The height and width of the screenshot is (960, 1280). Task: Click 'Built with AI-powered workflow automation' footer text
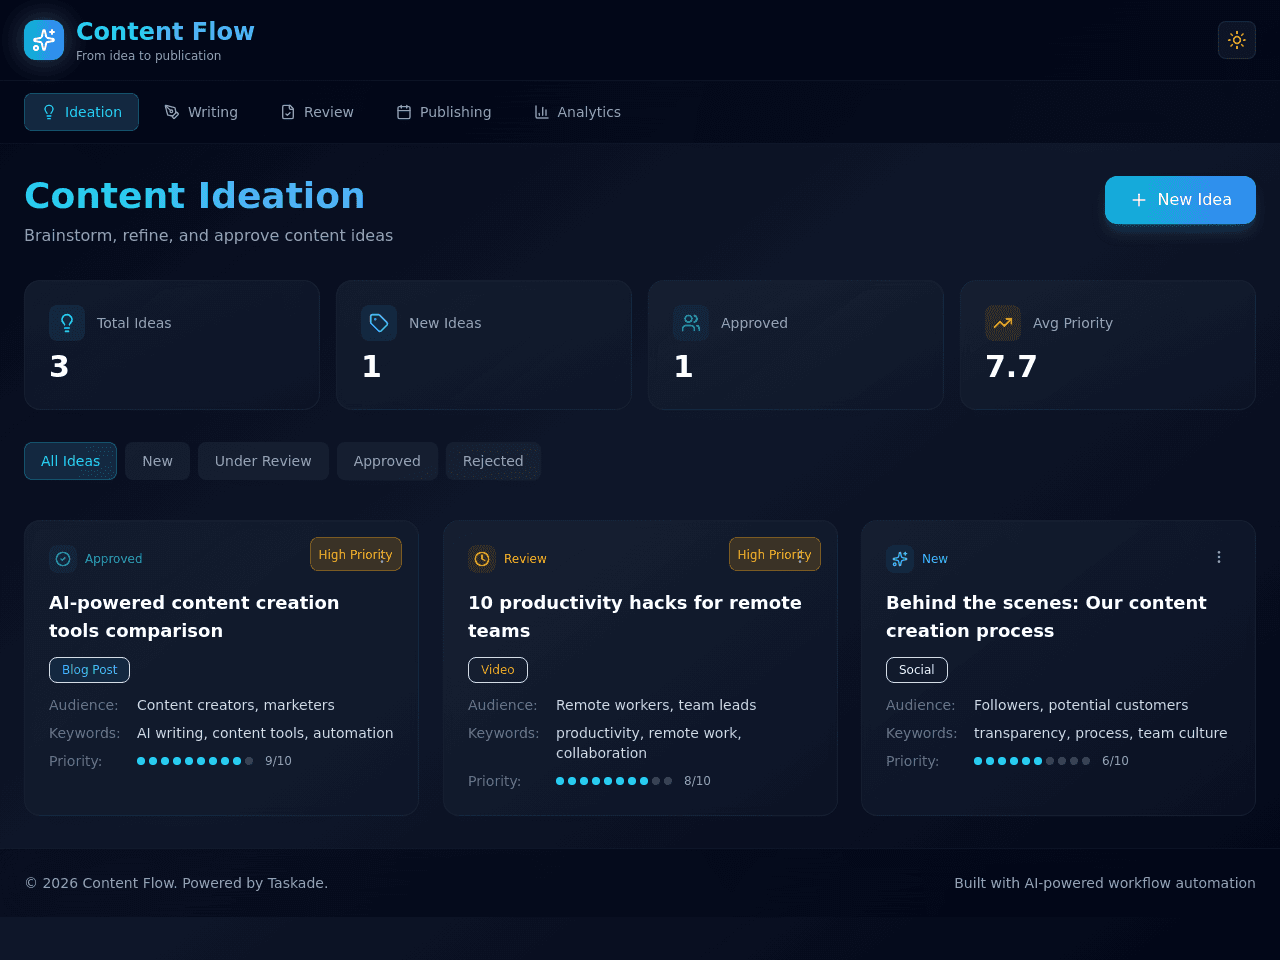(x=1105, y=883)
